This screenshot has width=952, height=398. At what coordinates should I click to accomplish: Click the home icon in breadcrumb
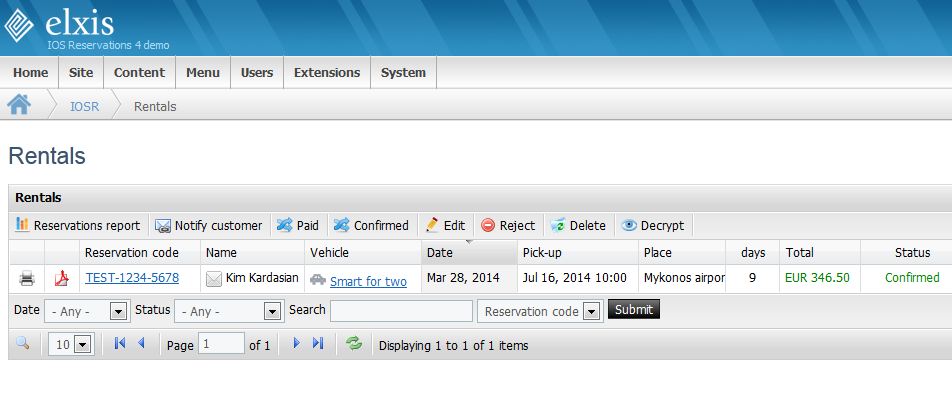pyautogui.click(x=19, y=104)
